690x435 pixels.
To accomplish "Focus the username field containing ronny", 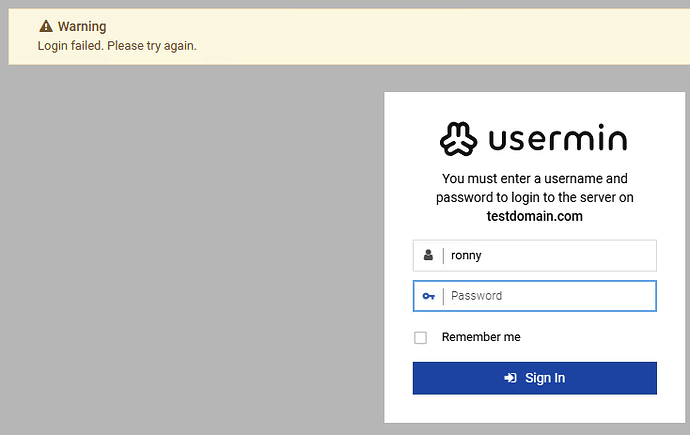I will [x=535, y=256].
